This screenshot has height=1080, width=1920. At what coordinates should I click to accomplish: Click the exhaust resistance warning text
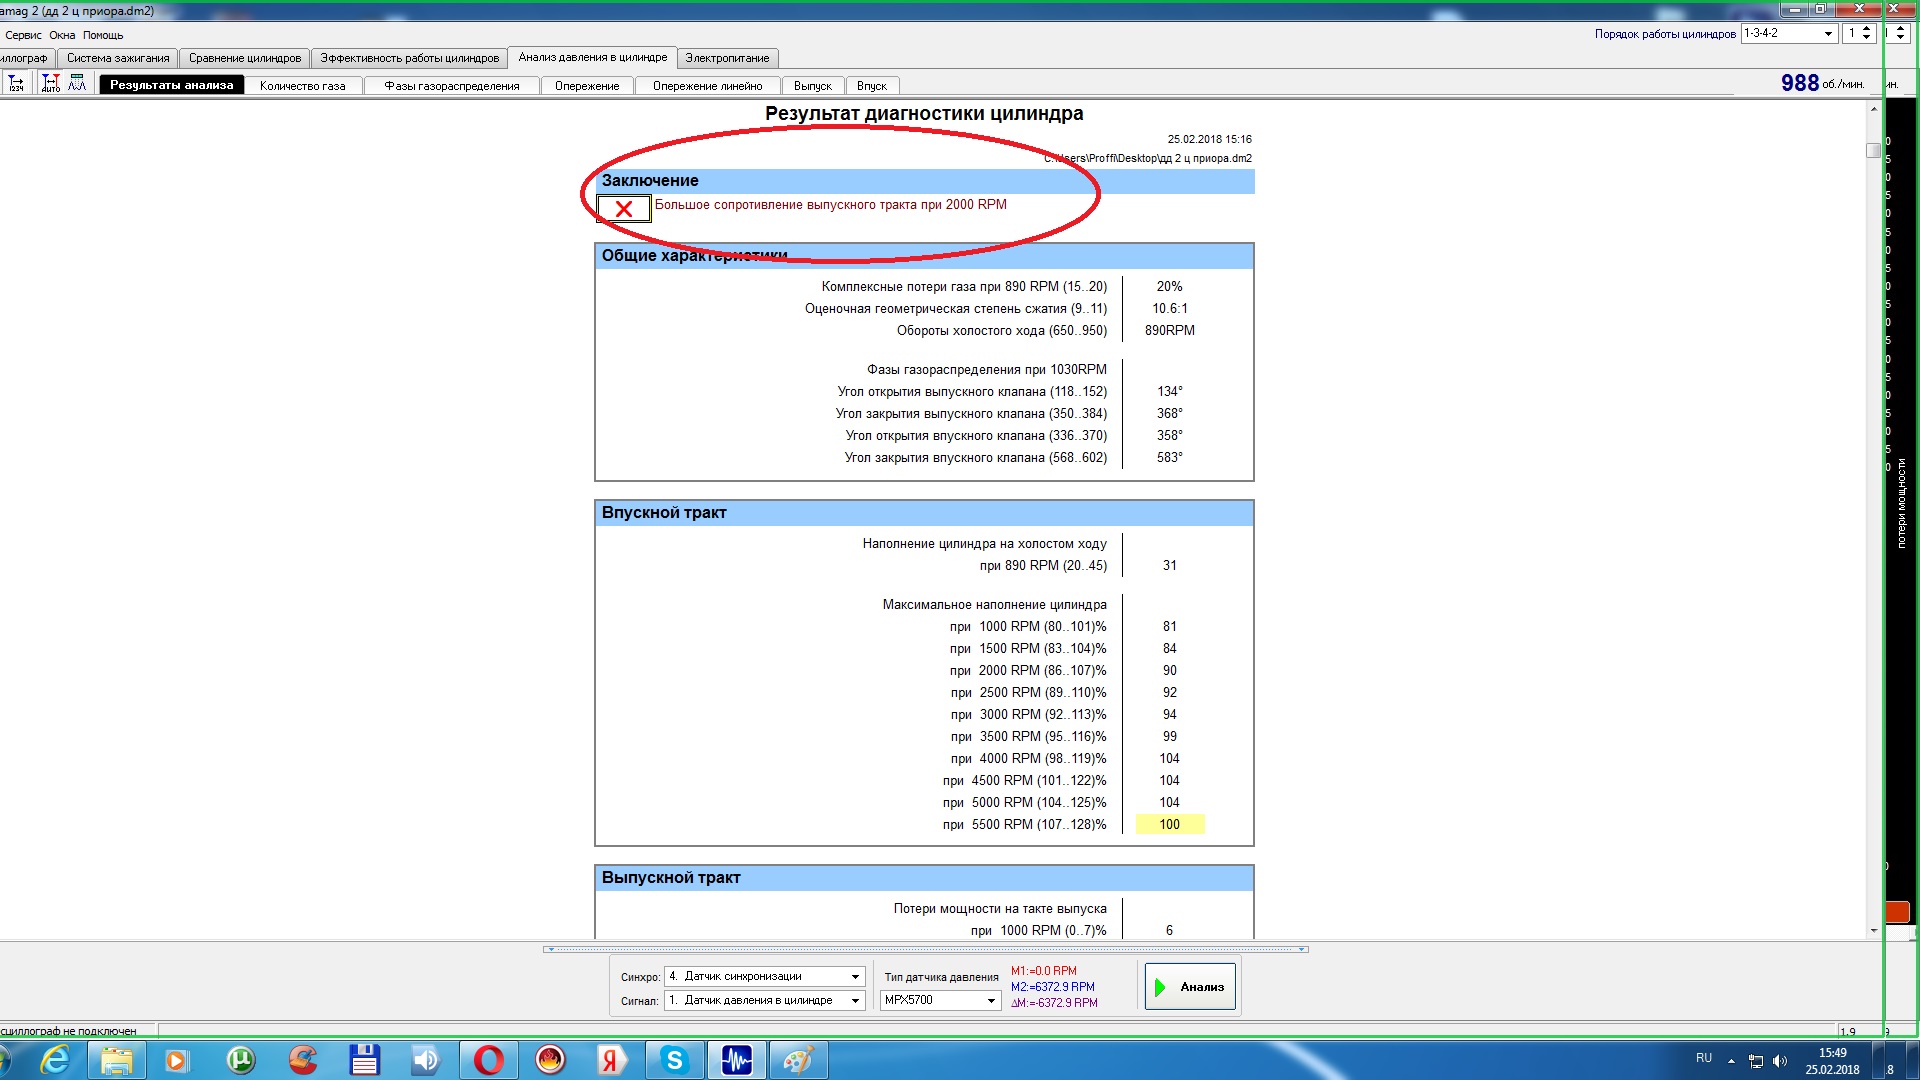[x=830, y=205]
